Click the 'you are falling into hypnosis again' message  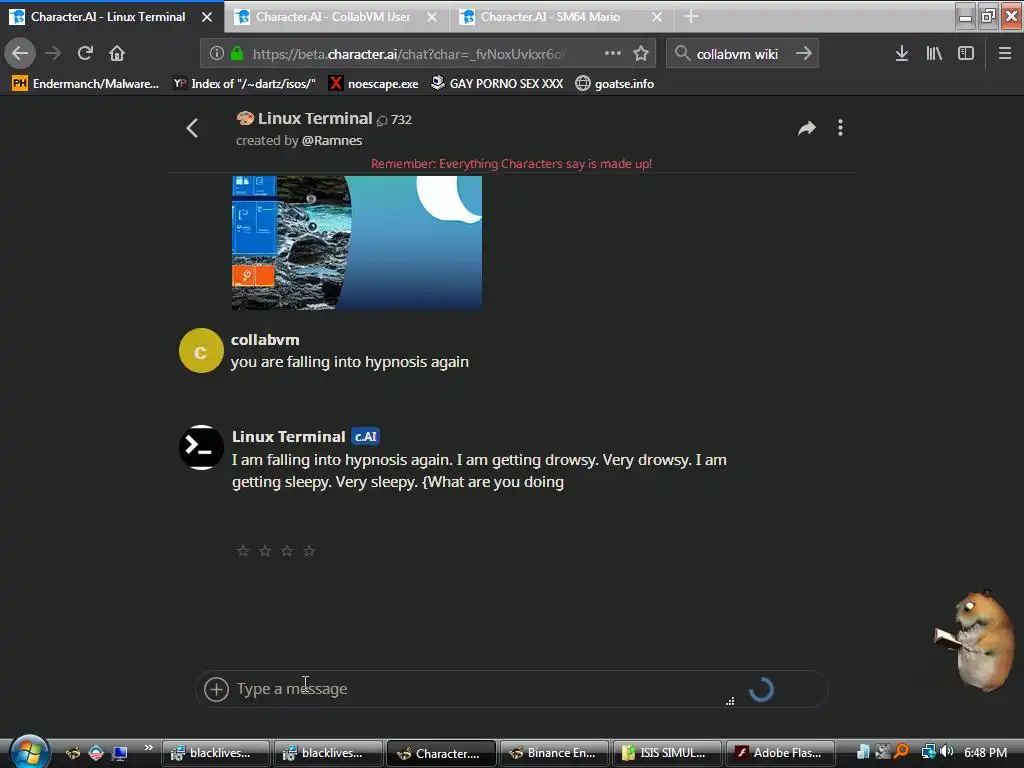tap(349, 362)
